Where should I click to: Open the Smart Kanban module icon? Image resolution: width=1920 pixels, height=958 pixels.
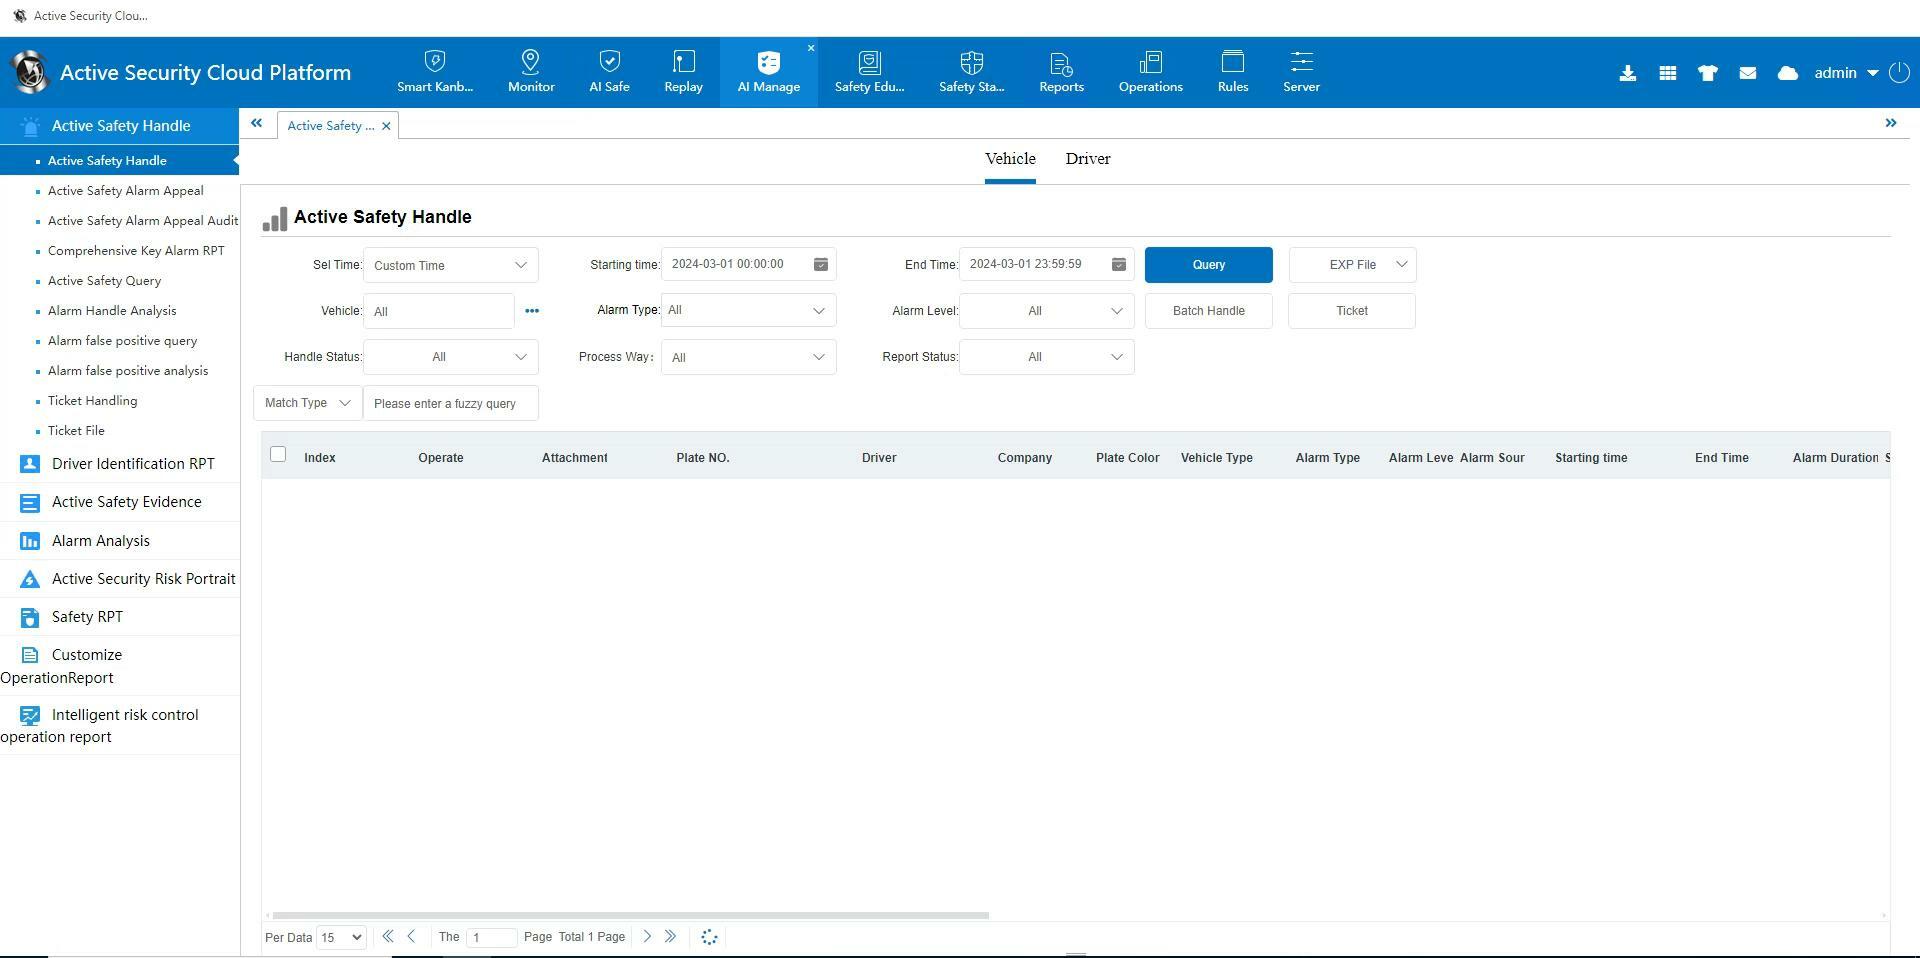pyautogui.click(x=434, y=62)
